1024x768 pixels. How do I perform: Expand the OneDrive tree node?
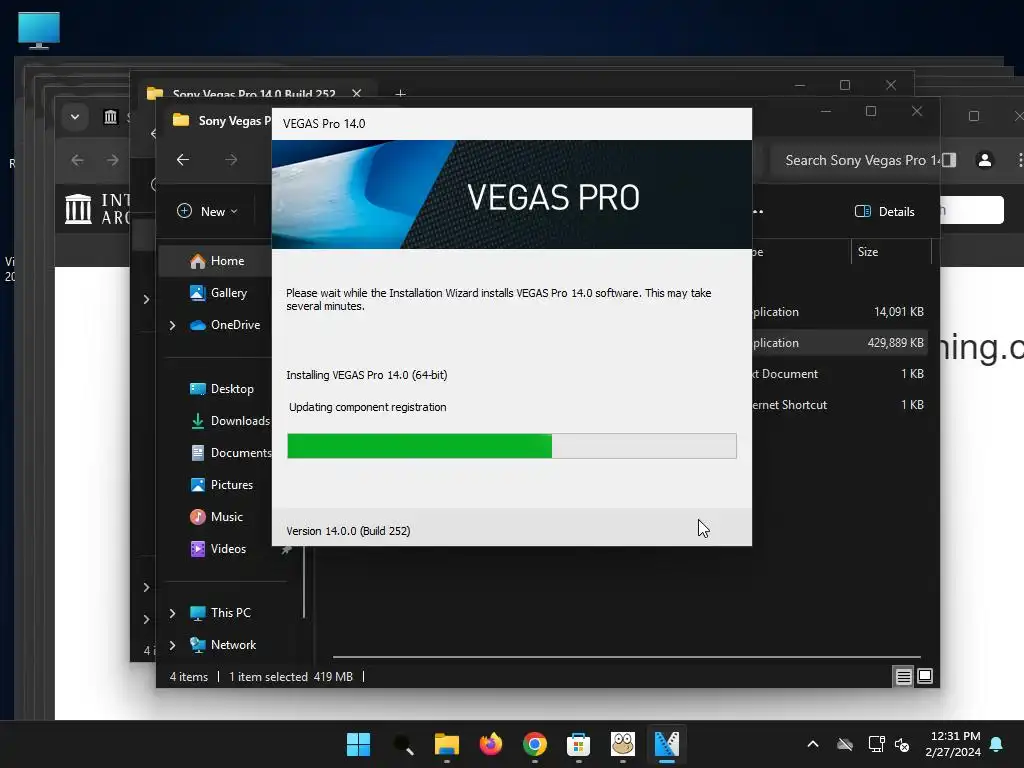tap(172, 325)
